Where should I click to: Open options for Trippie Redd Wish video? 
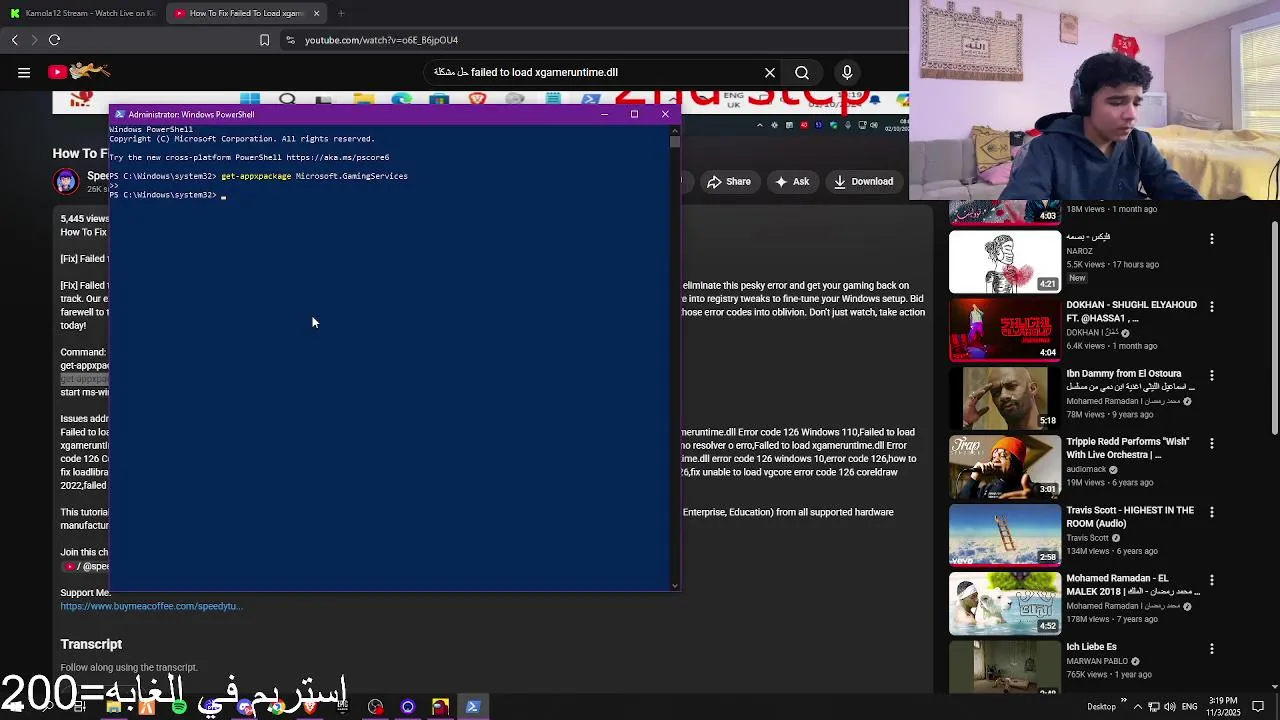(x=1212, y=444)
